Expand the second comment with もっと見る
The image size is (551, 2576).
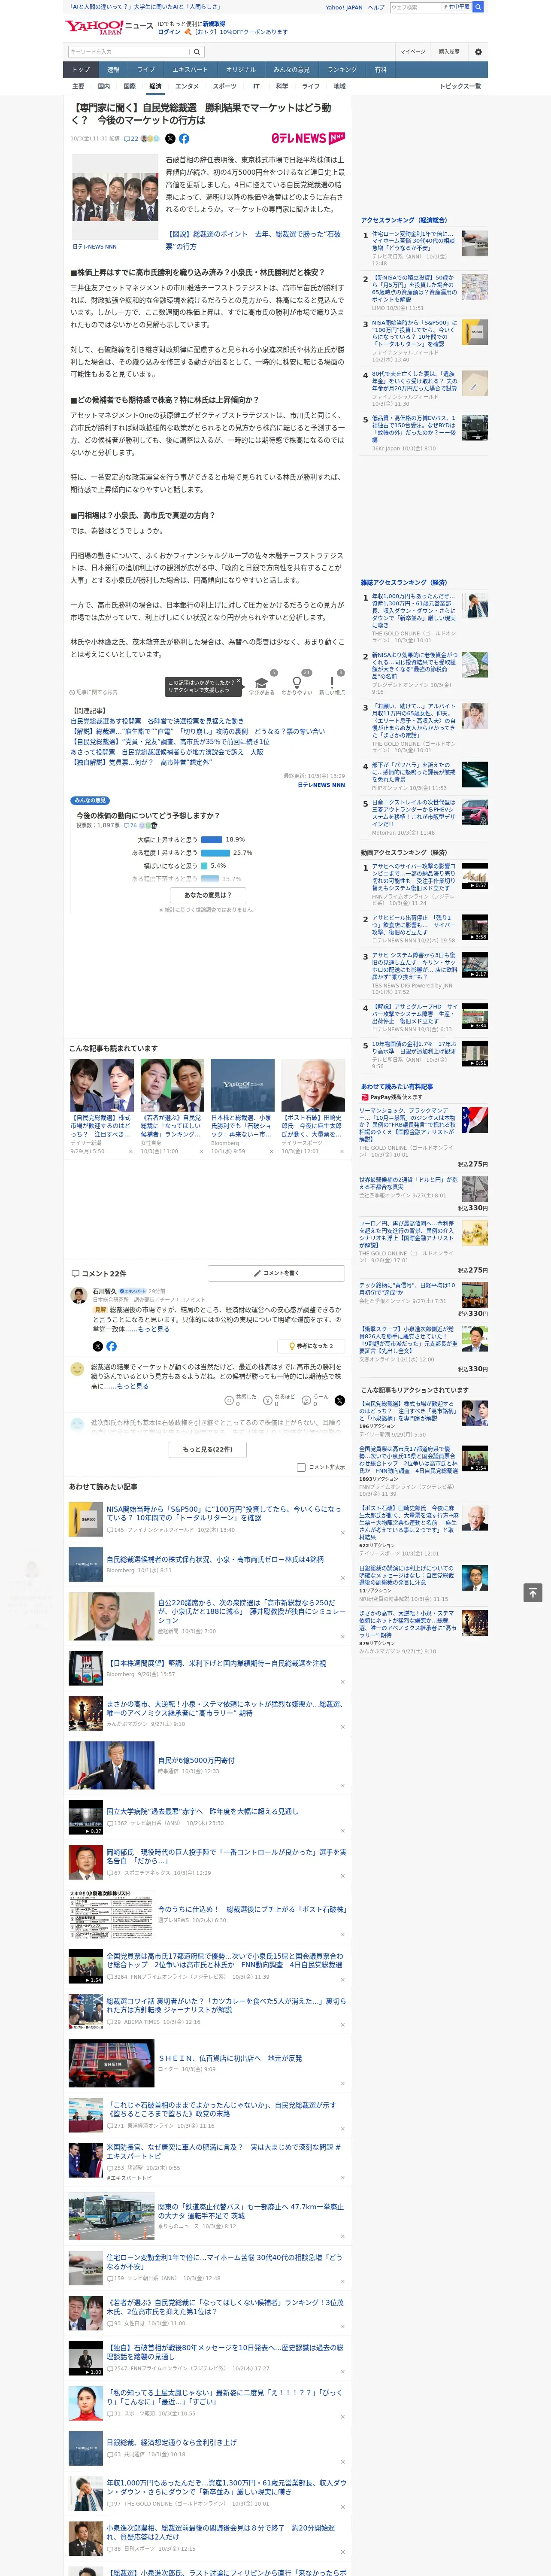click(132, 1386)
